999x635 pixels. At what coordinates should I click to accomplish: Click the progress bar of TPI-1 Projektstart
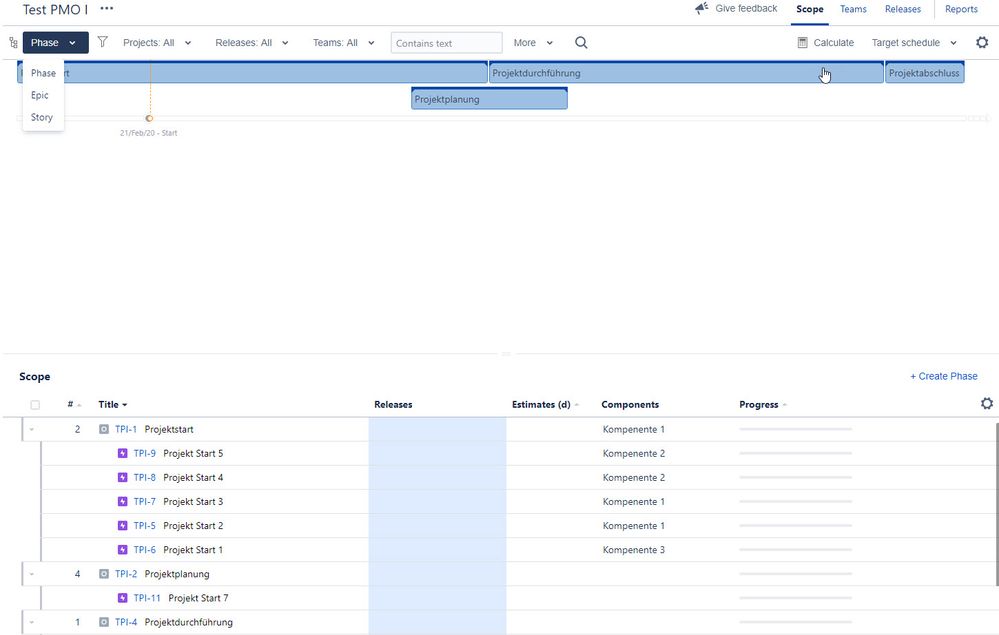click(x=795, y=429)
